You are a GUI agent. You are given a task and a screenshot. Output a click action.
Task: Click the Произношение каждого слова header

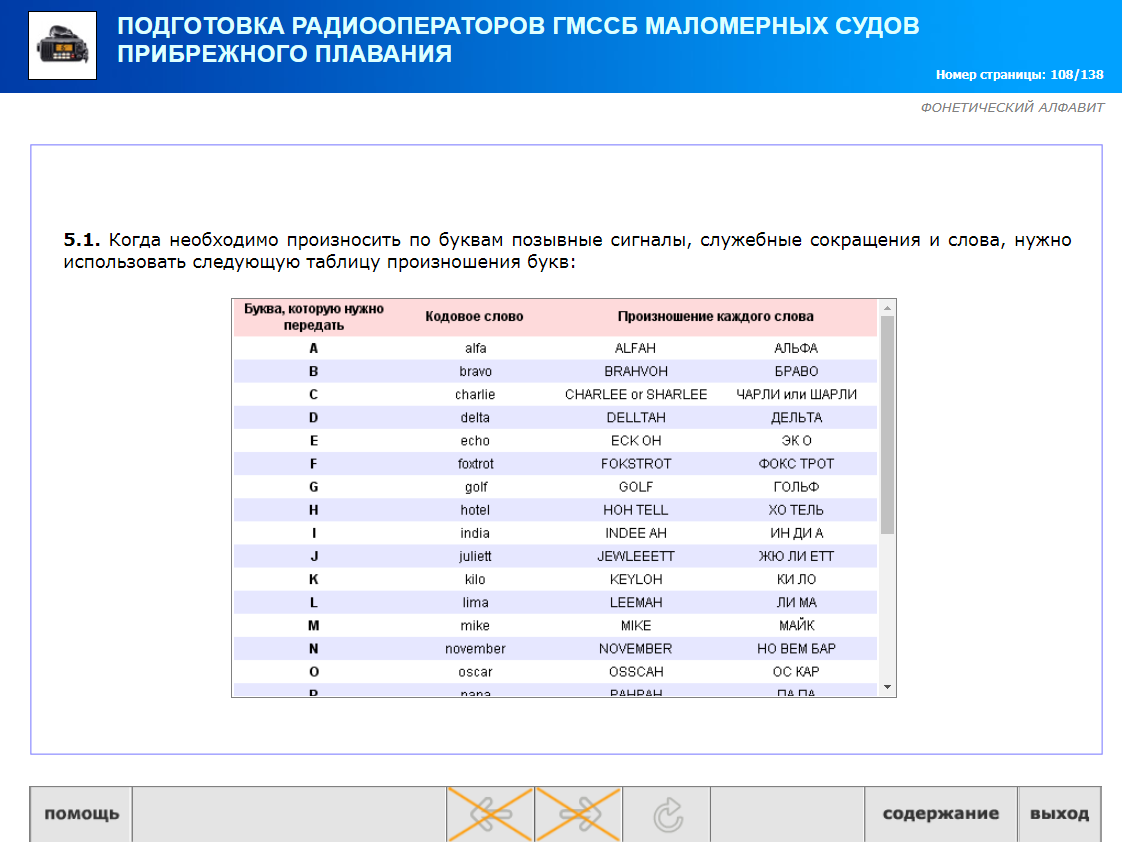click(x=716, y=316)
